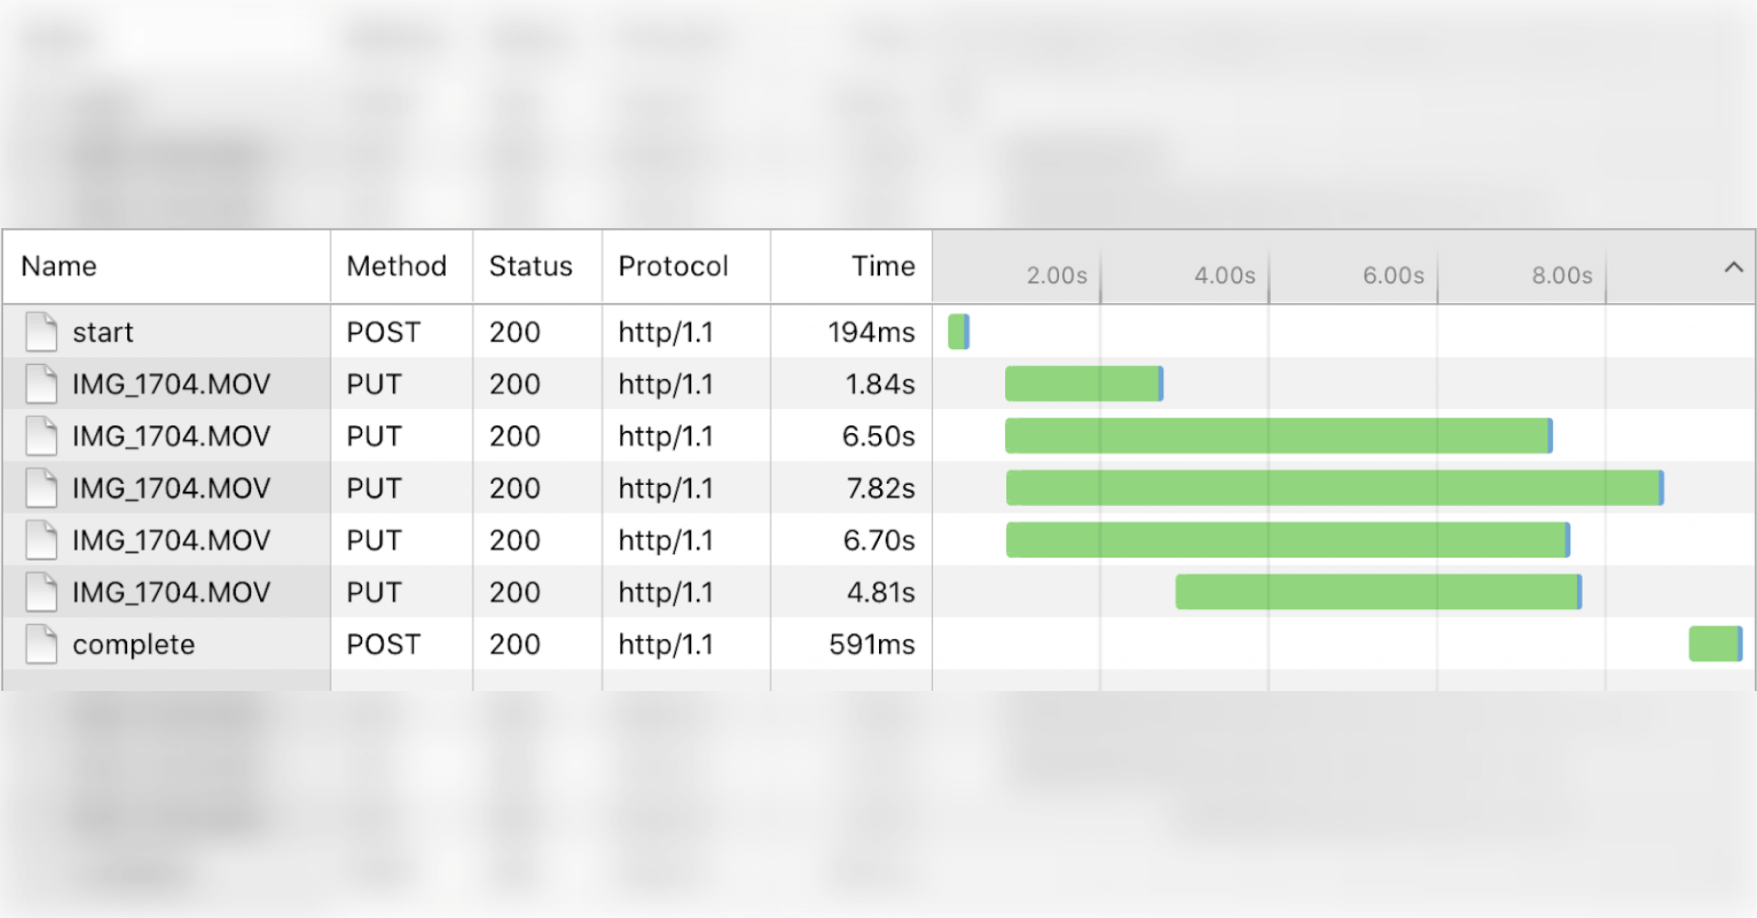Viewport: 1757px width, 918px height.
Task: Click file icon of 6.70s IMG_1704.MOV request
Action: coord(41,540)
